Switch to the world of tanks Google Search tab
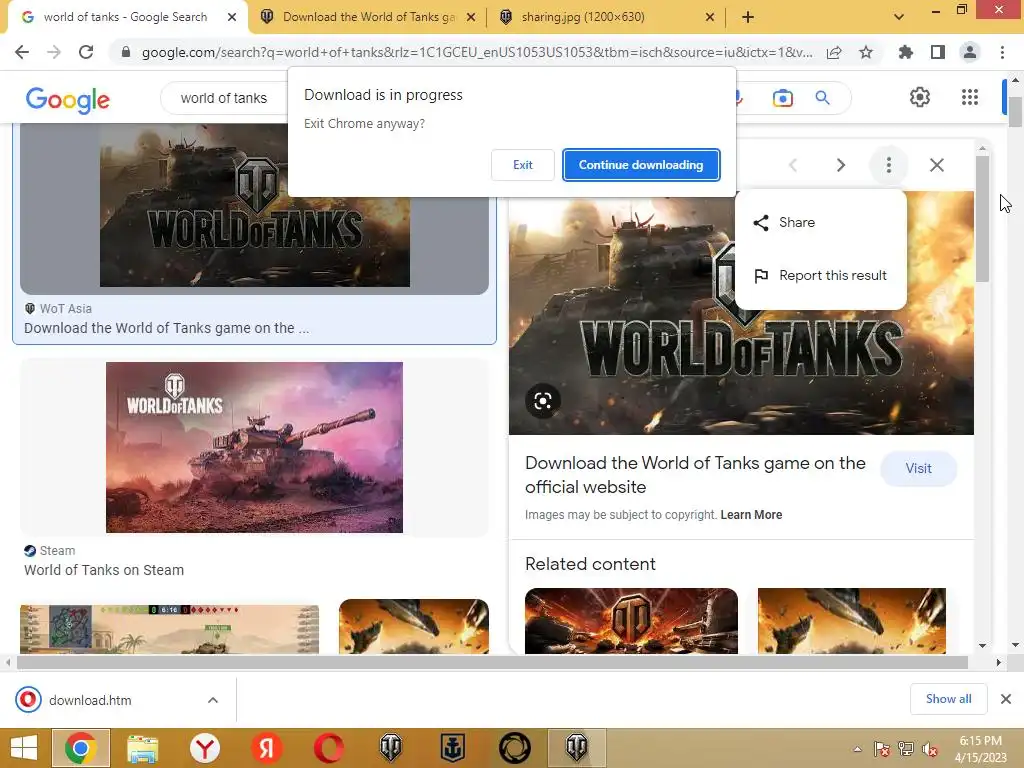 [125, 17]
